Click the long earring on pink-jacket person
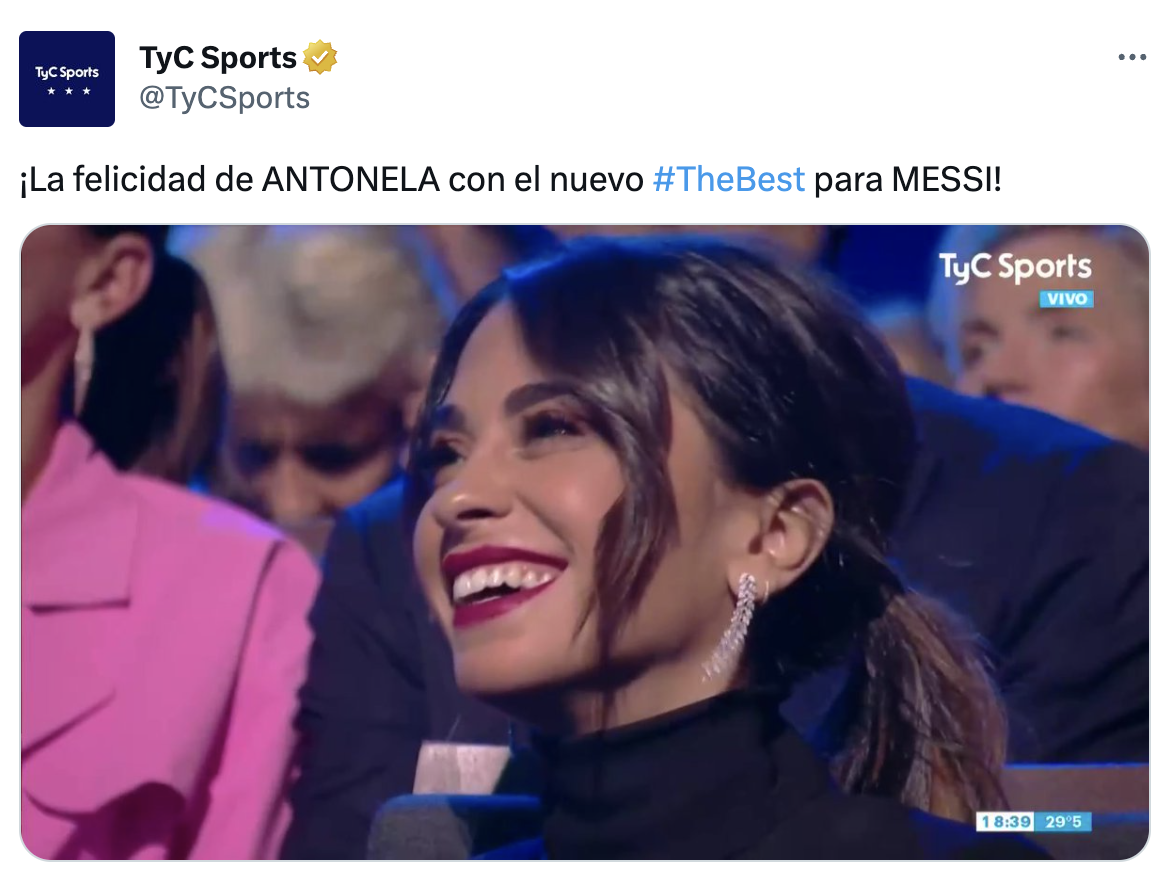The height and width of the screenshot is (870, 1160). (81, 355)
